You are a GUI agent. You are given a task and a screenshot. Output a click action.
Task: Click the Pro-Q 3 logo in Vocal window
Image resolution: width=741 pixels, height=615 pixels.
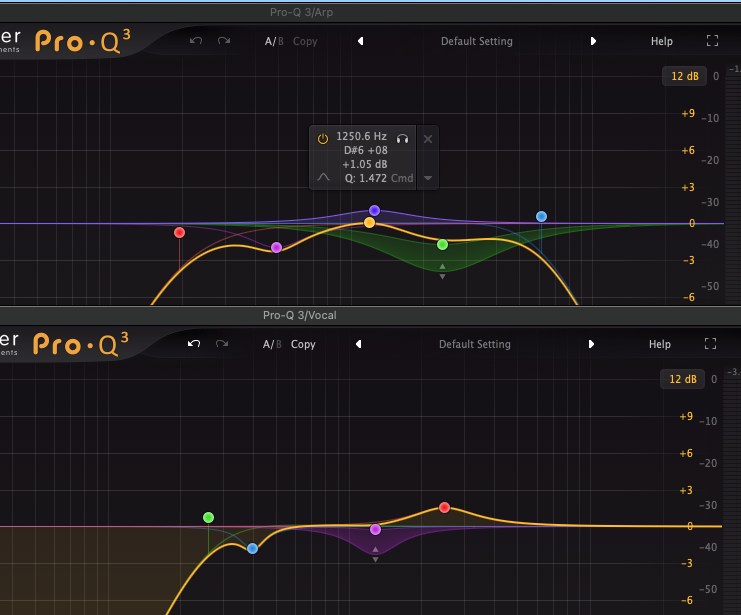81,344
